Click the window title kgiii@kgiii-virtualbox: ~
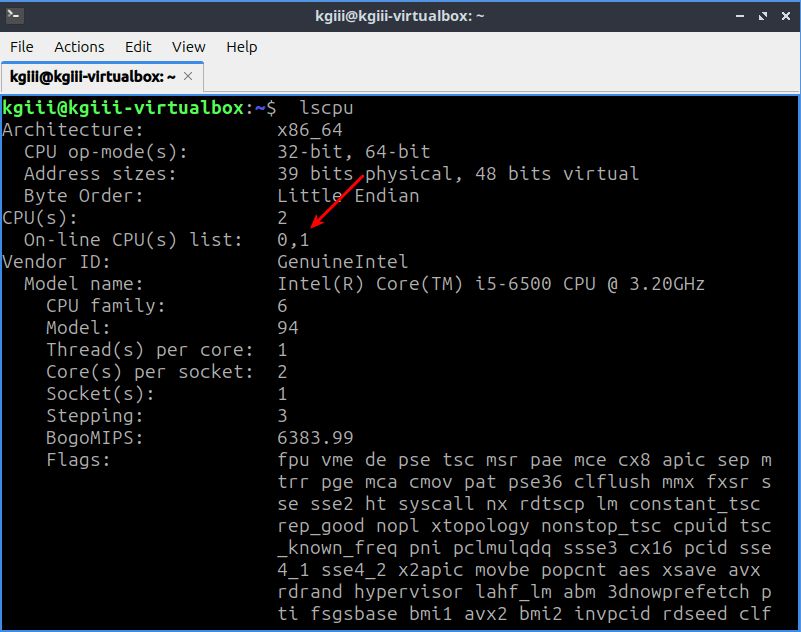This screenshot has width=801, height=632. 399,16
